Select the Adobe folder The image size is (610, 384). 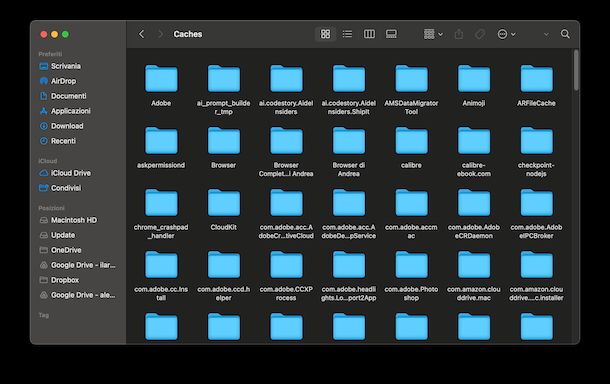coord(161,79)
